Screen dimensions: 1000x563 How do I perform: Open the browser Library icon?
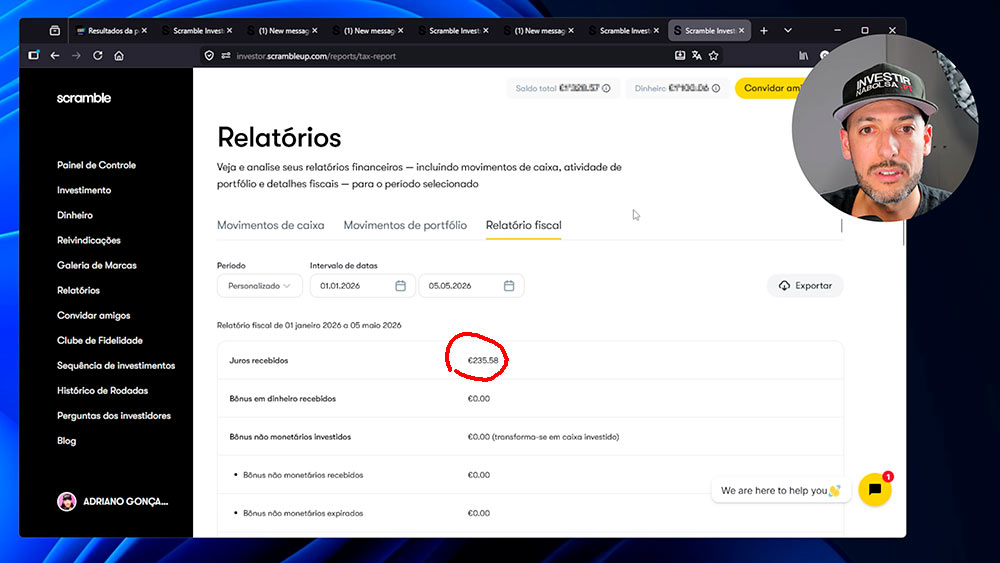[x=804, y=55]
